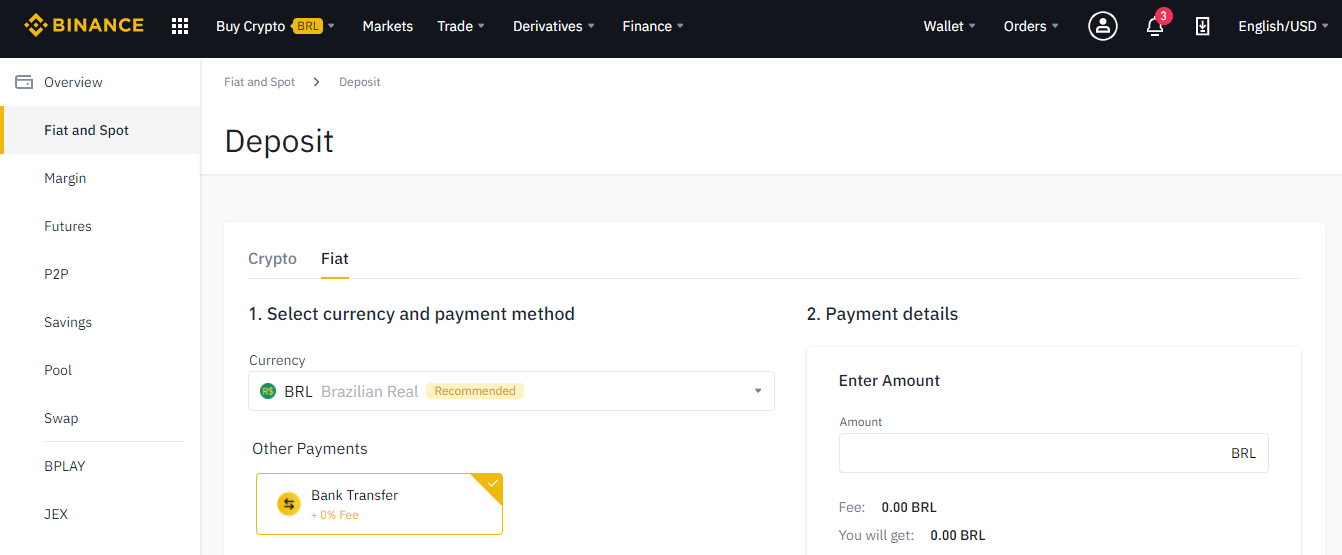Open Margin in the sidebar
This screenshot has height=555, width=1342.
pos(65,178)
